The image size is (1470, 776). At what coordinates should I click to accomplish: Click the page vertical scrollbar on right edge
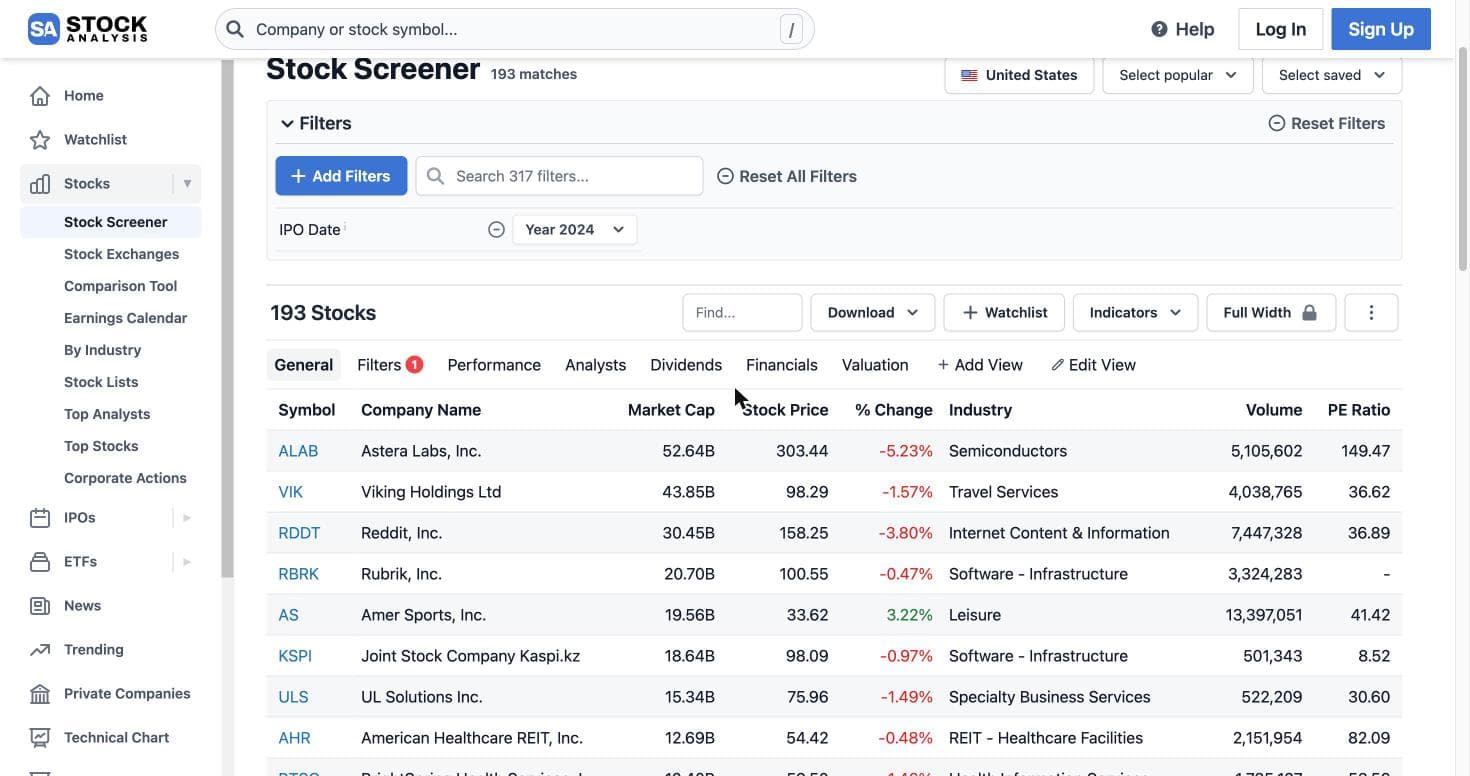(1463, 160)
